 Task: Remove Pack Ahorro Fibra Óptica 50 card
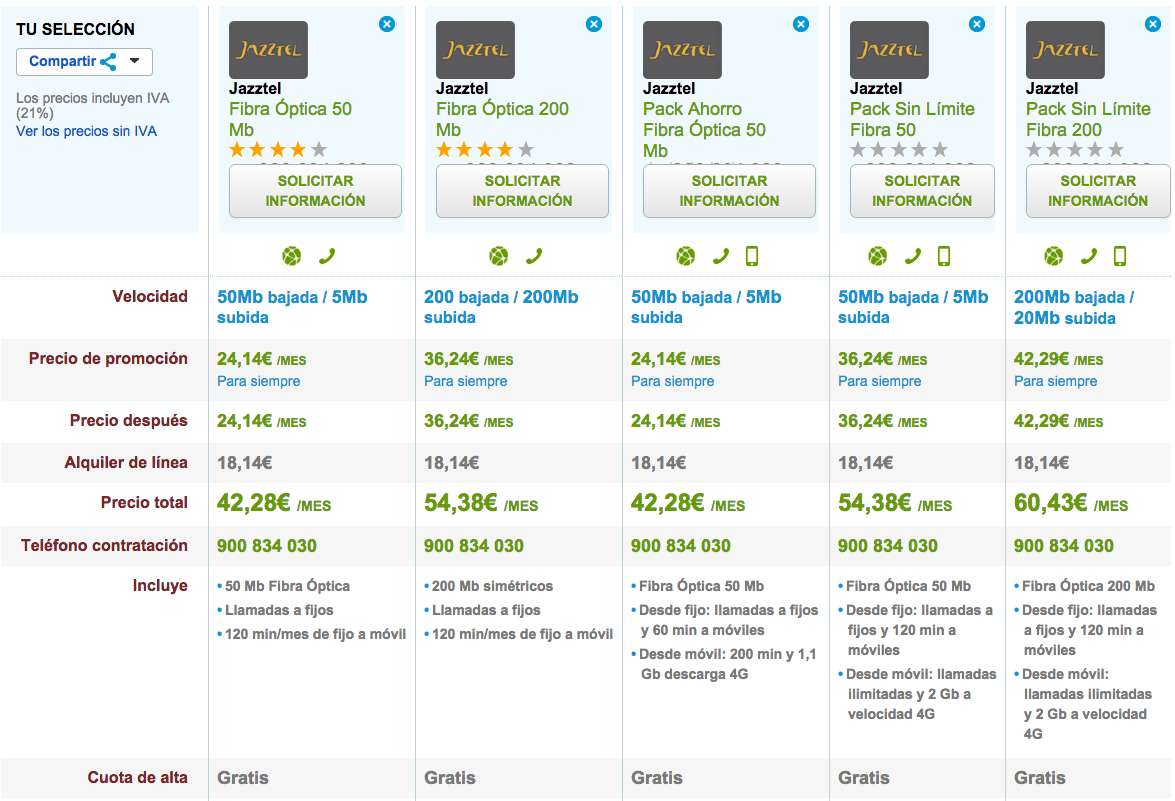pos(800,24)
